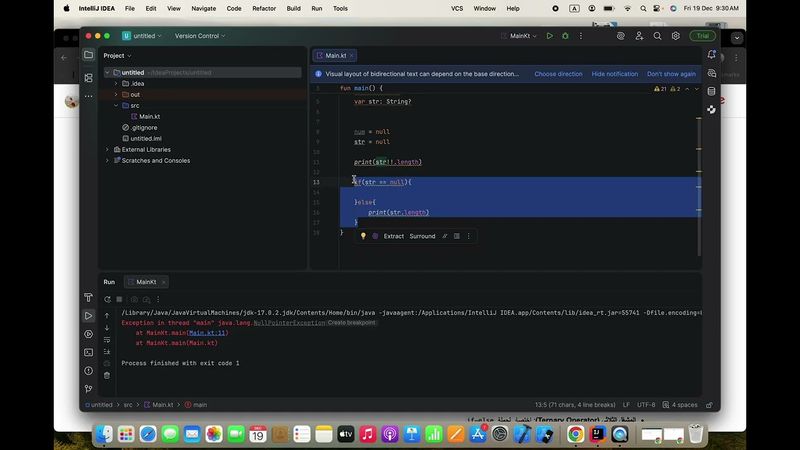Open the Refactor menu

pos(264,8)
